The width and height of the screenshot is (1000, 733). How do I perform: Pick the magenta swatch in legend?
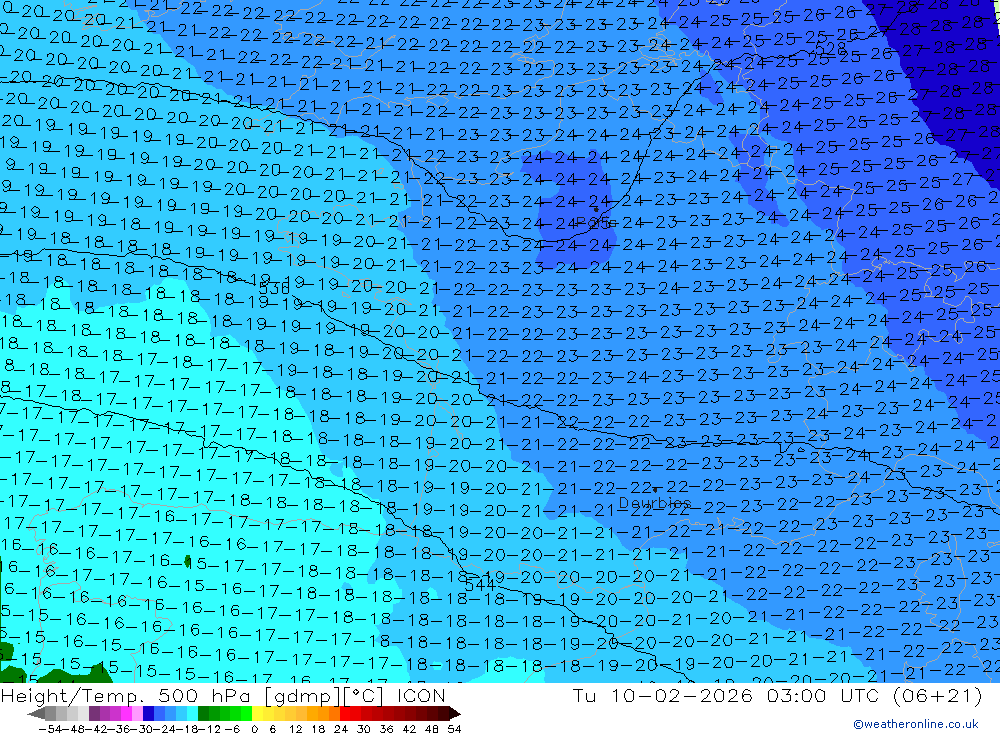[126, 713]
